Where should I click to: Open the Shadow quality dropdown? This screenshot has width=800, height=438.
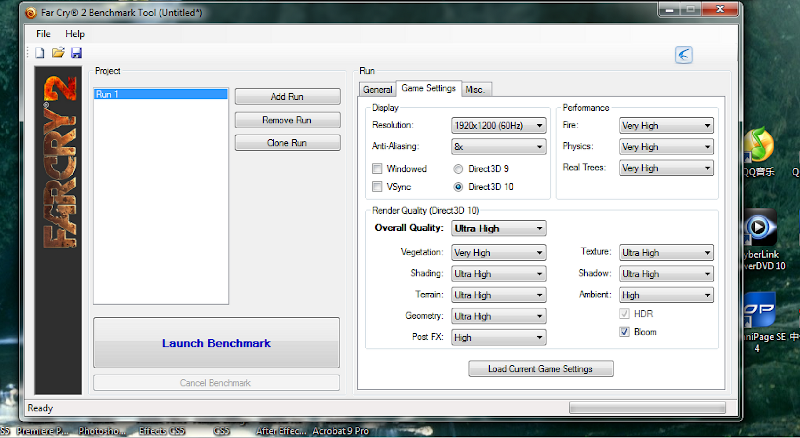coord(666,274)
